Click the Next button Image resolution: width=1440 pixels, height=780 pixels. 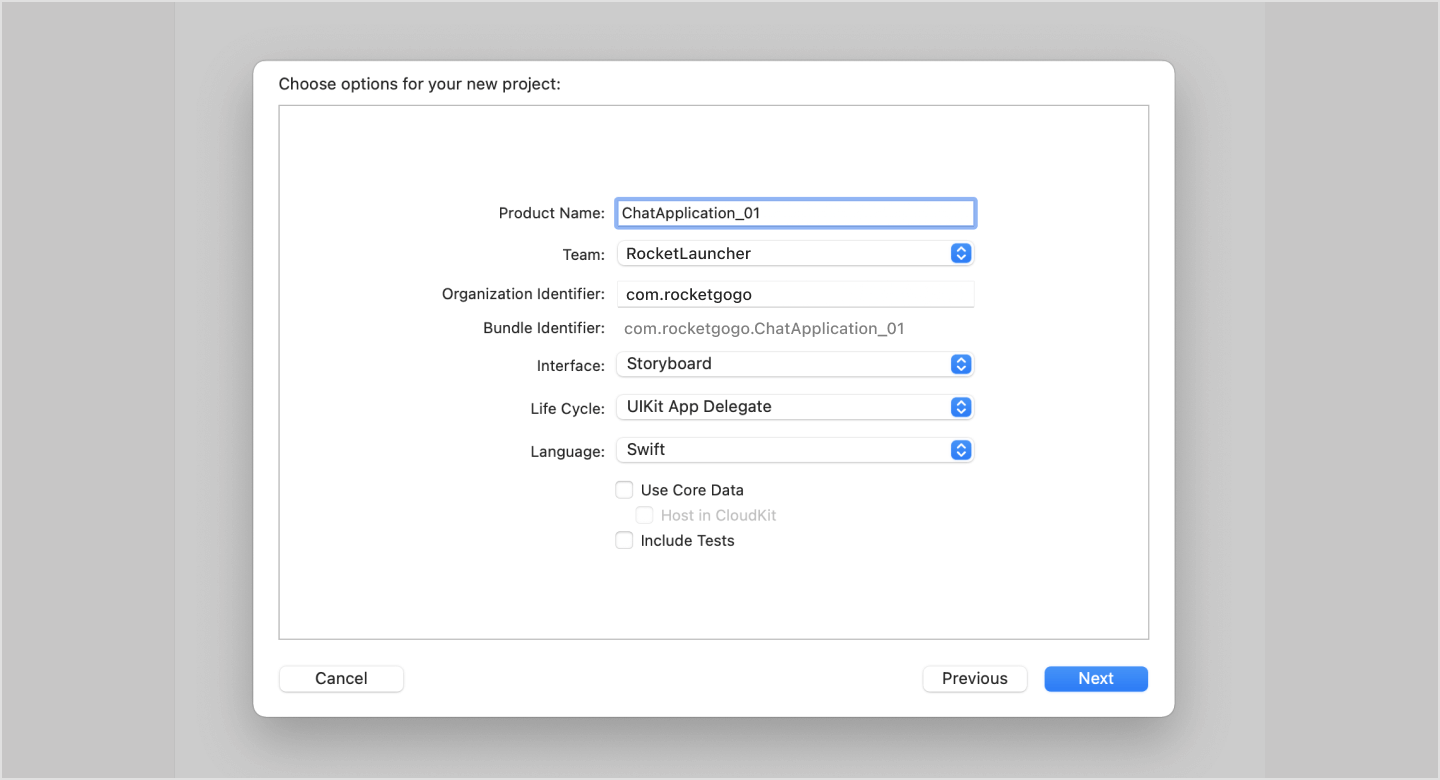point(1095,678)
